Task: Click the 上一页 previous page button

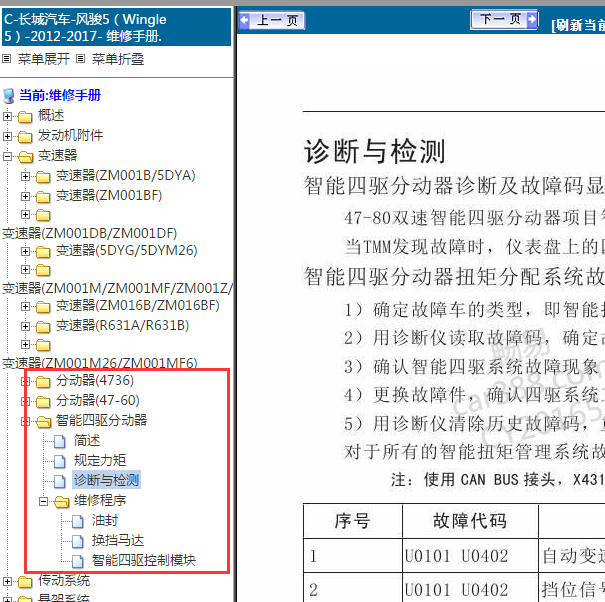Action: 272,20
